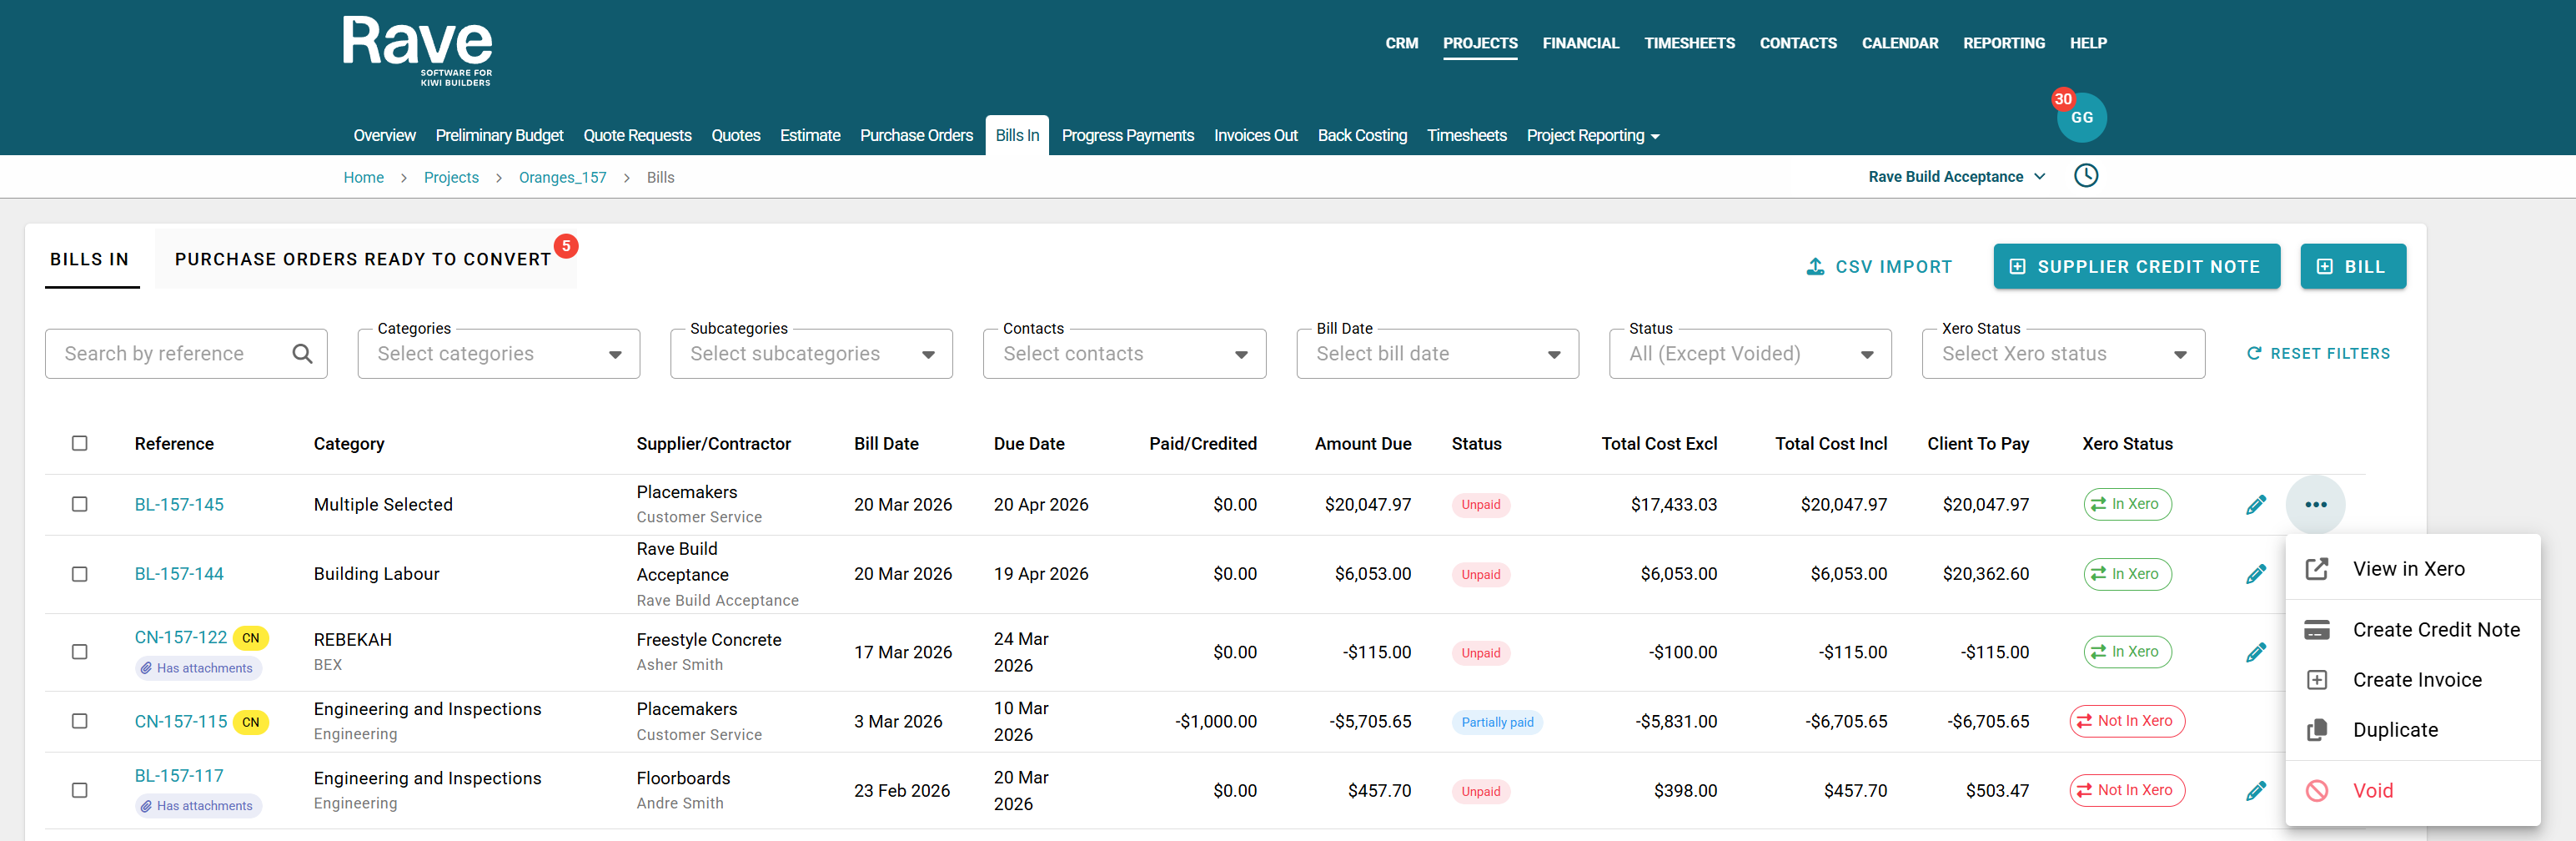Screen dimensions: 2576x841
Task: Select Create Credit Note menu option
Action: pyautogui.click(x=2435, y=630)
